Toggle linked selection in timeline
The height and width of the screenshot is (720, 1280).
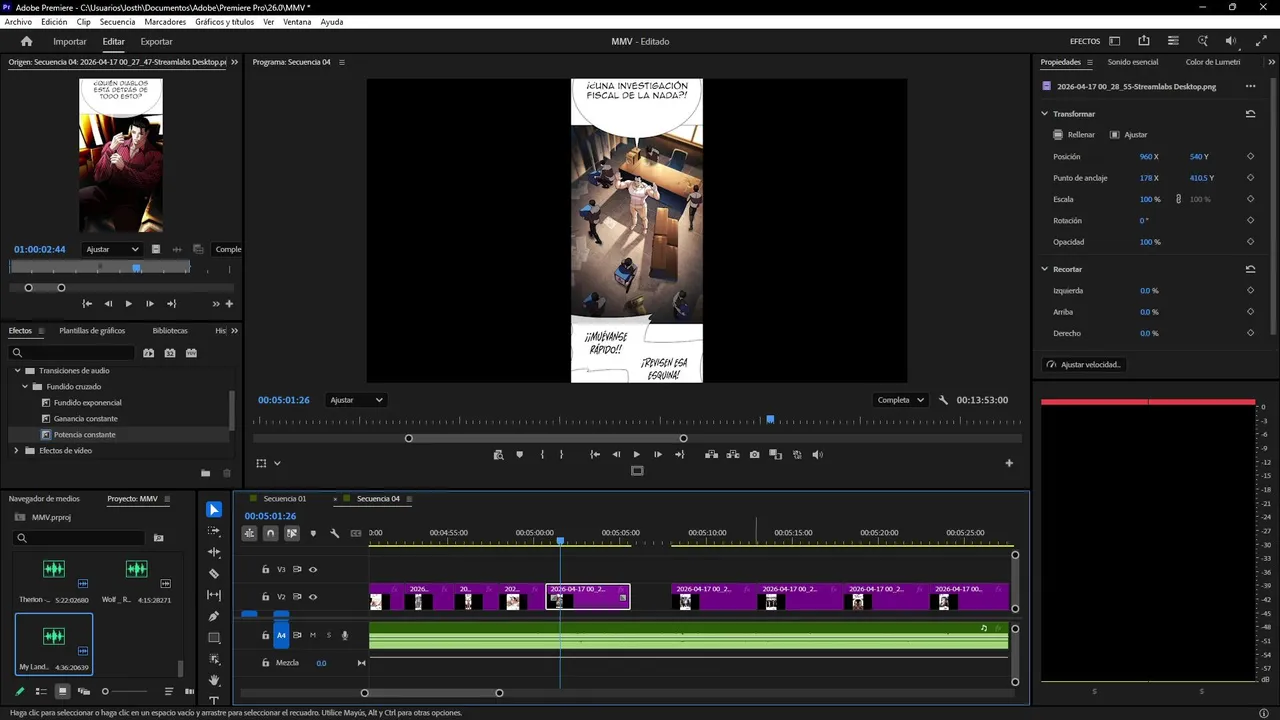click(x=292, y=533)
